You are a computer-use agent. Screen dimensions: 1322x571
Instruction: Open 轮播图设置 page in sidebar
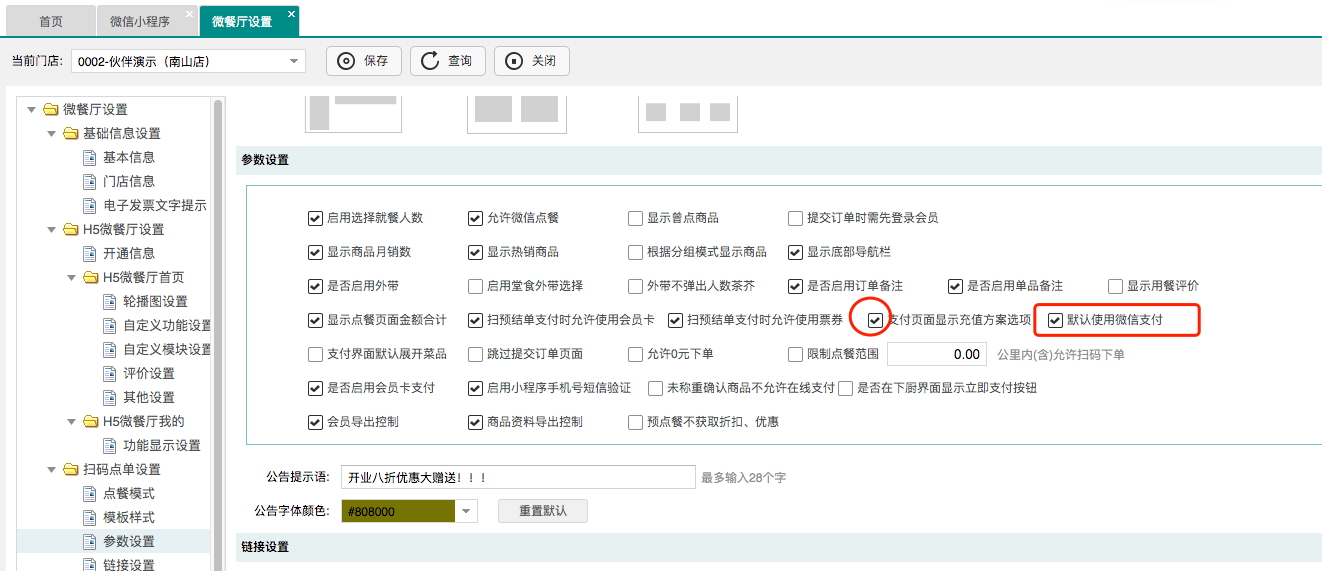pos(155,301)
